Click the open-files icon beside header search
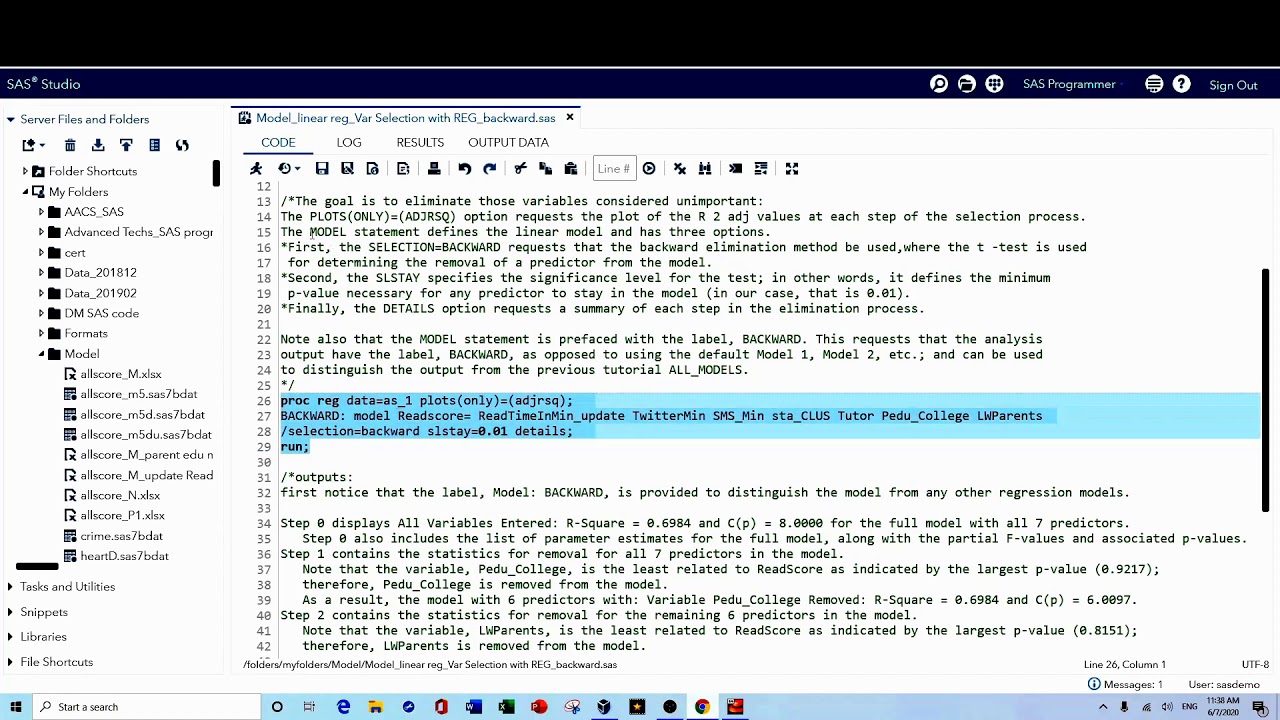The height and width of the screenshot is (720, 1280). tap(966, 85)
